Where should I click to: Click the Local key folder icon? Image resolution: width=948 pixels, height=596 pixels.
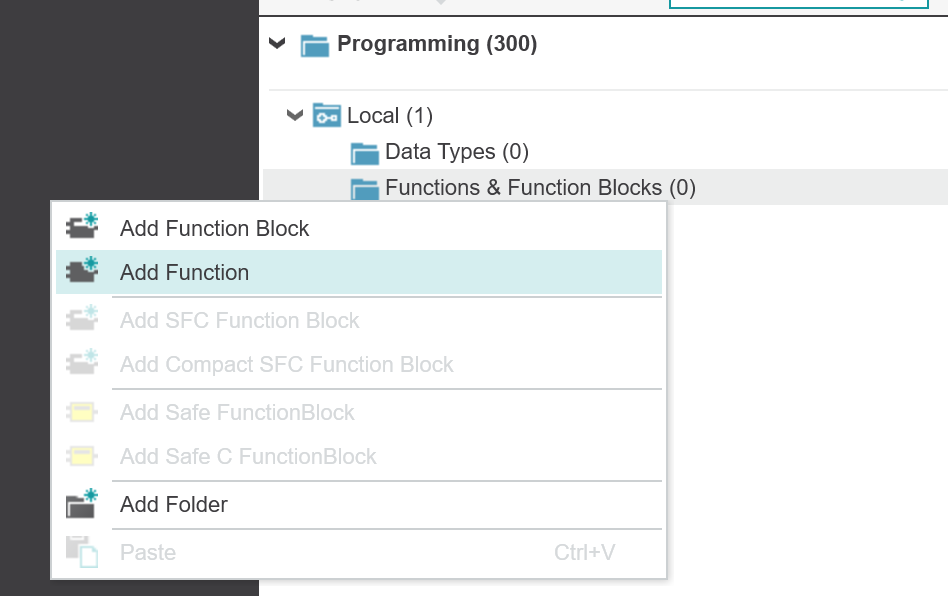326,115
